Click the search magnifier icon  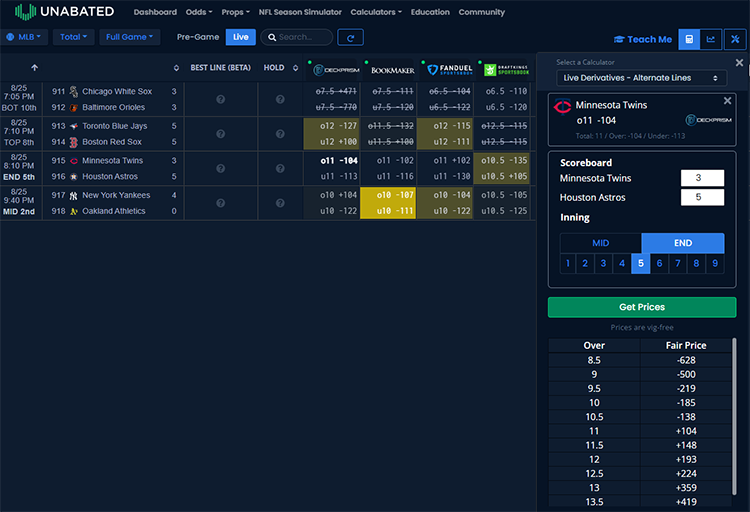pos(272,37)
